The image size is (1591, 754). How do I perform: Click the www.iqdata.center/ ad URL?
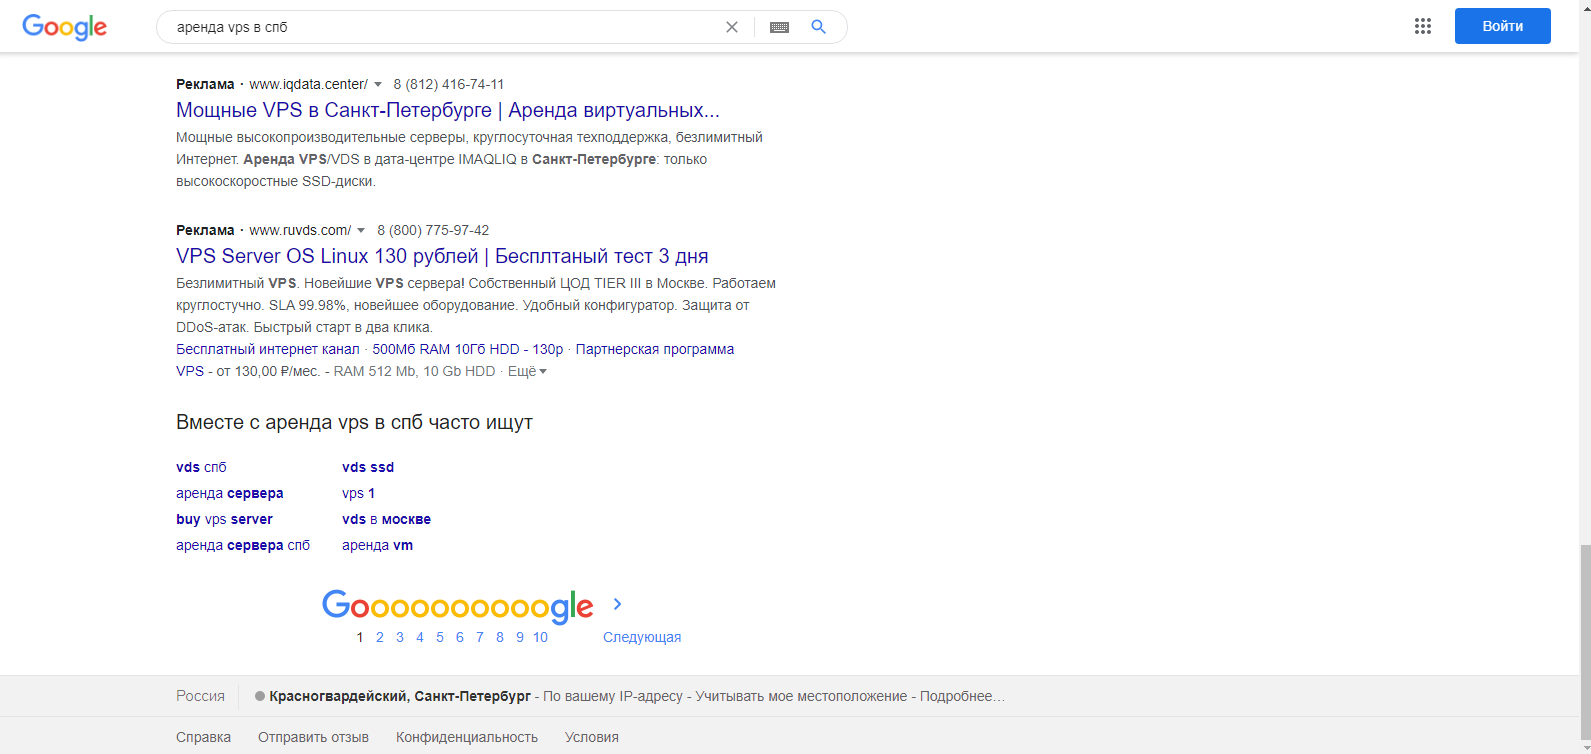[309, 85]
